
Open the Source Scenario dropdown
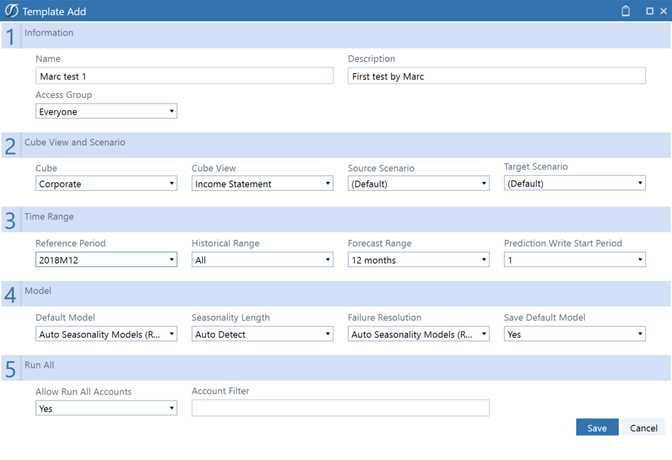pyautogui.click(x=418, y=183)
